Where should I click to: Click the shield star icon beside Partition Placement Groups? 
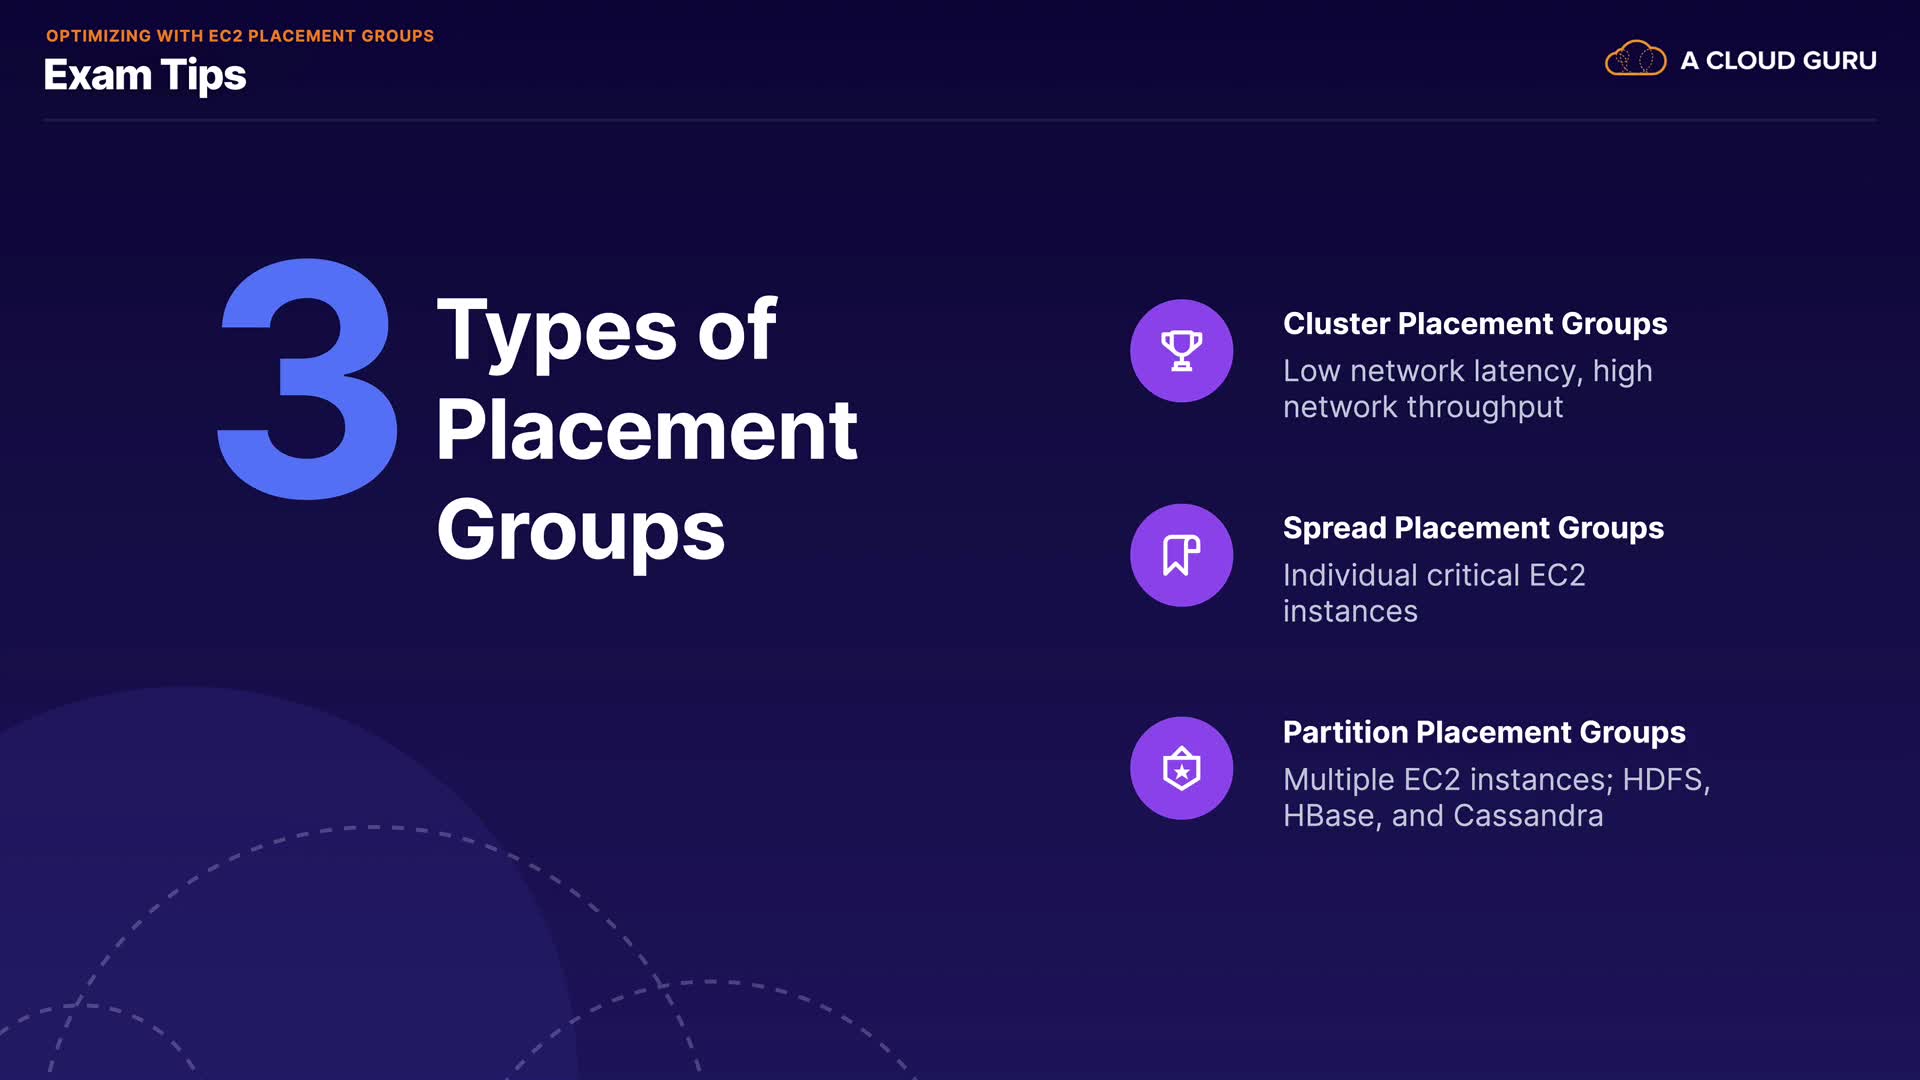[1181, 768]
